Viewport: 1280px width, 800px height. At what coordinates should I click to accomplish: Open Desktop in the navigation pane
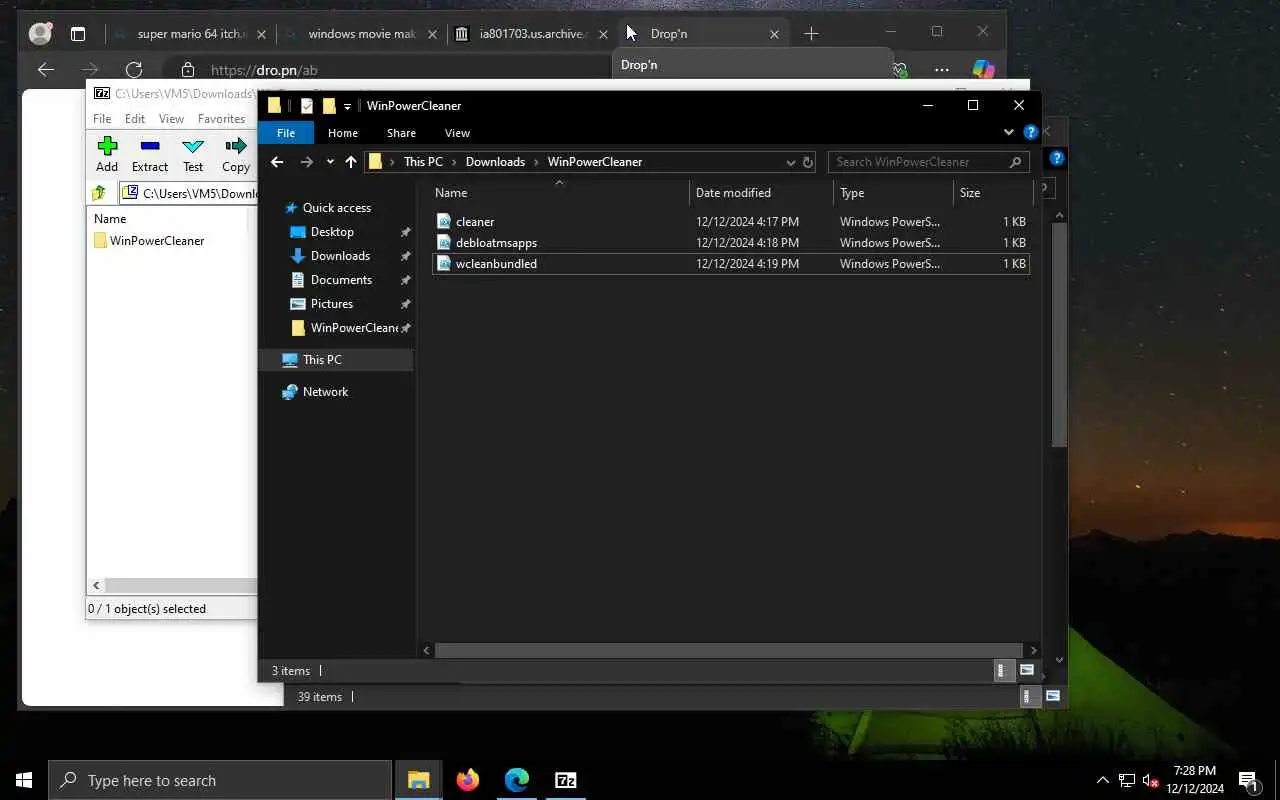click(332, 232)
